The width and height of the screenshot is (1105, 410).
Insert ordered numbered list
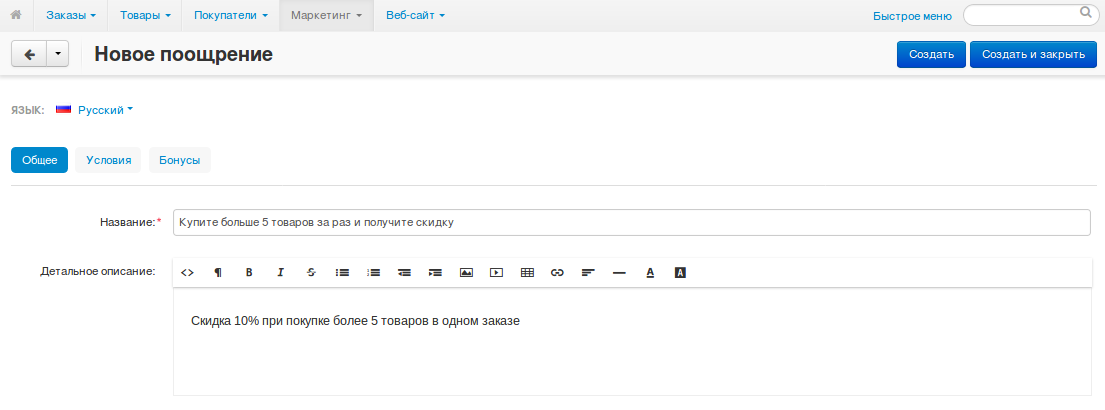pyautogui.click(x=374, y=273)
